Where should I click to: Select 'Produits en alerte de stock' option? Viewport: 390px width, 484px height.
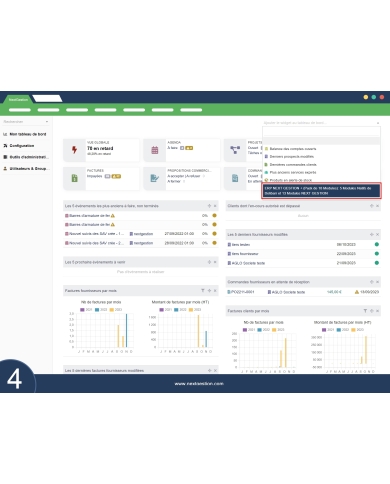(x=321, y=180)
